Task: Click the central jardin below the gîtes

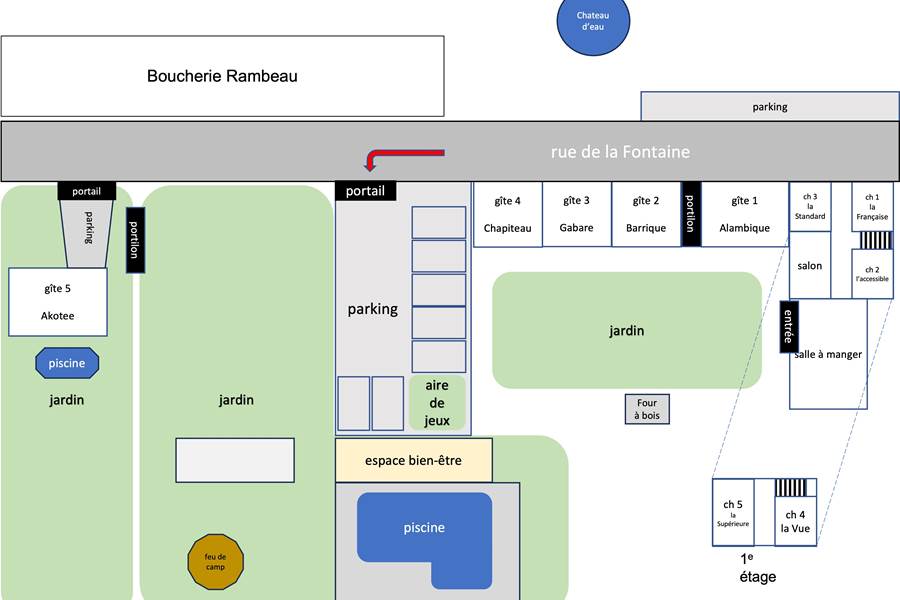Action: pyautogui.click(x=627, y=330)
